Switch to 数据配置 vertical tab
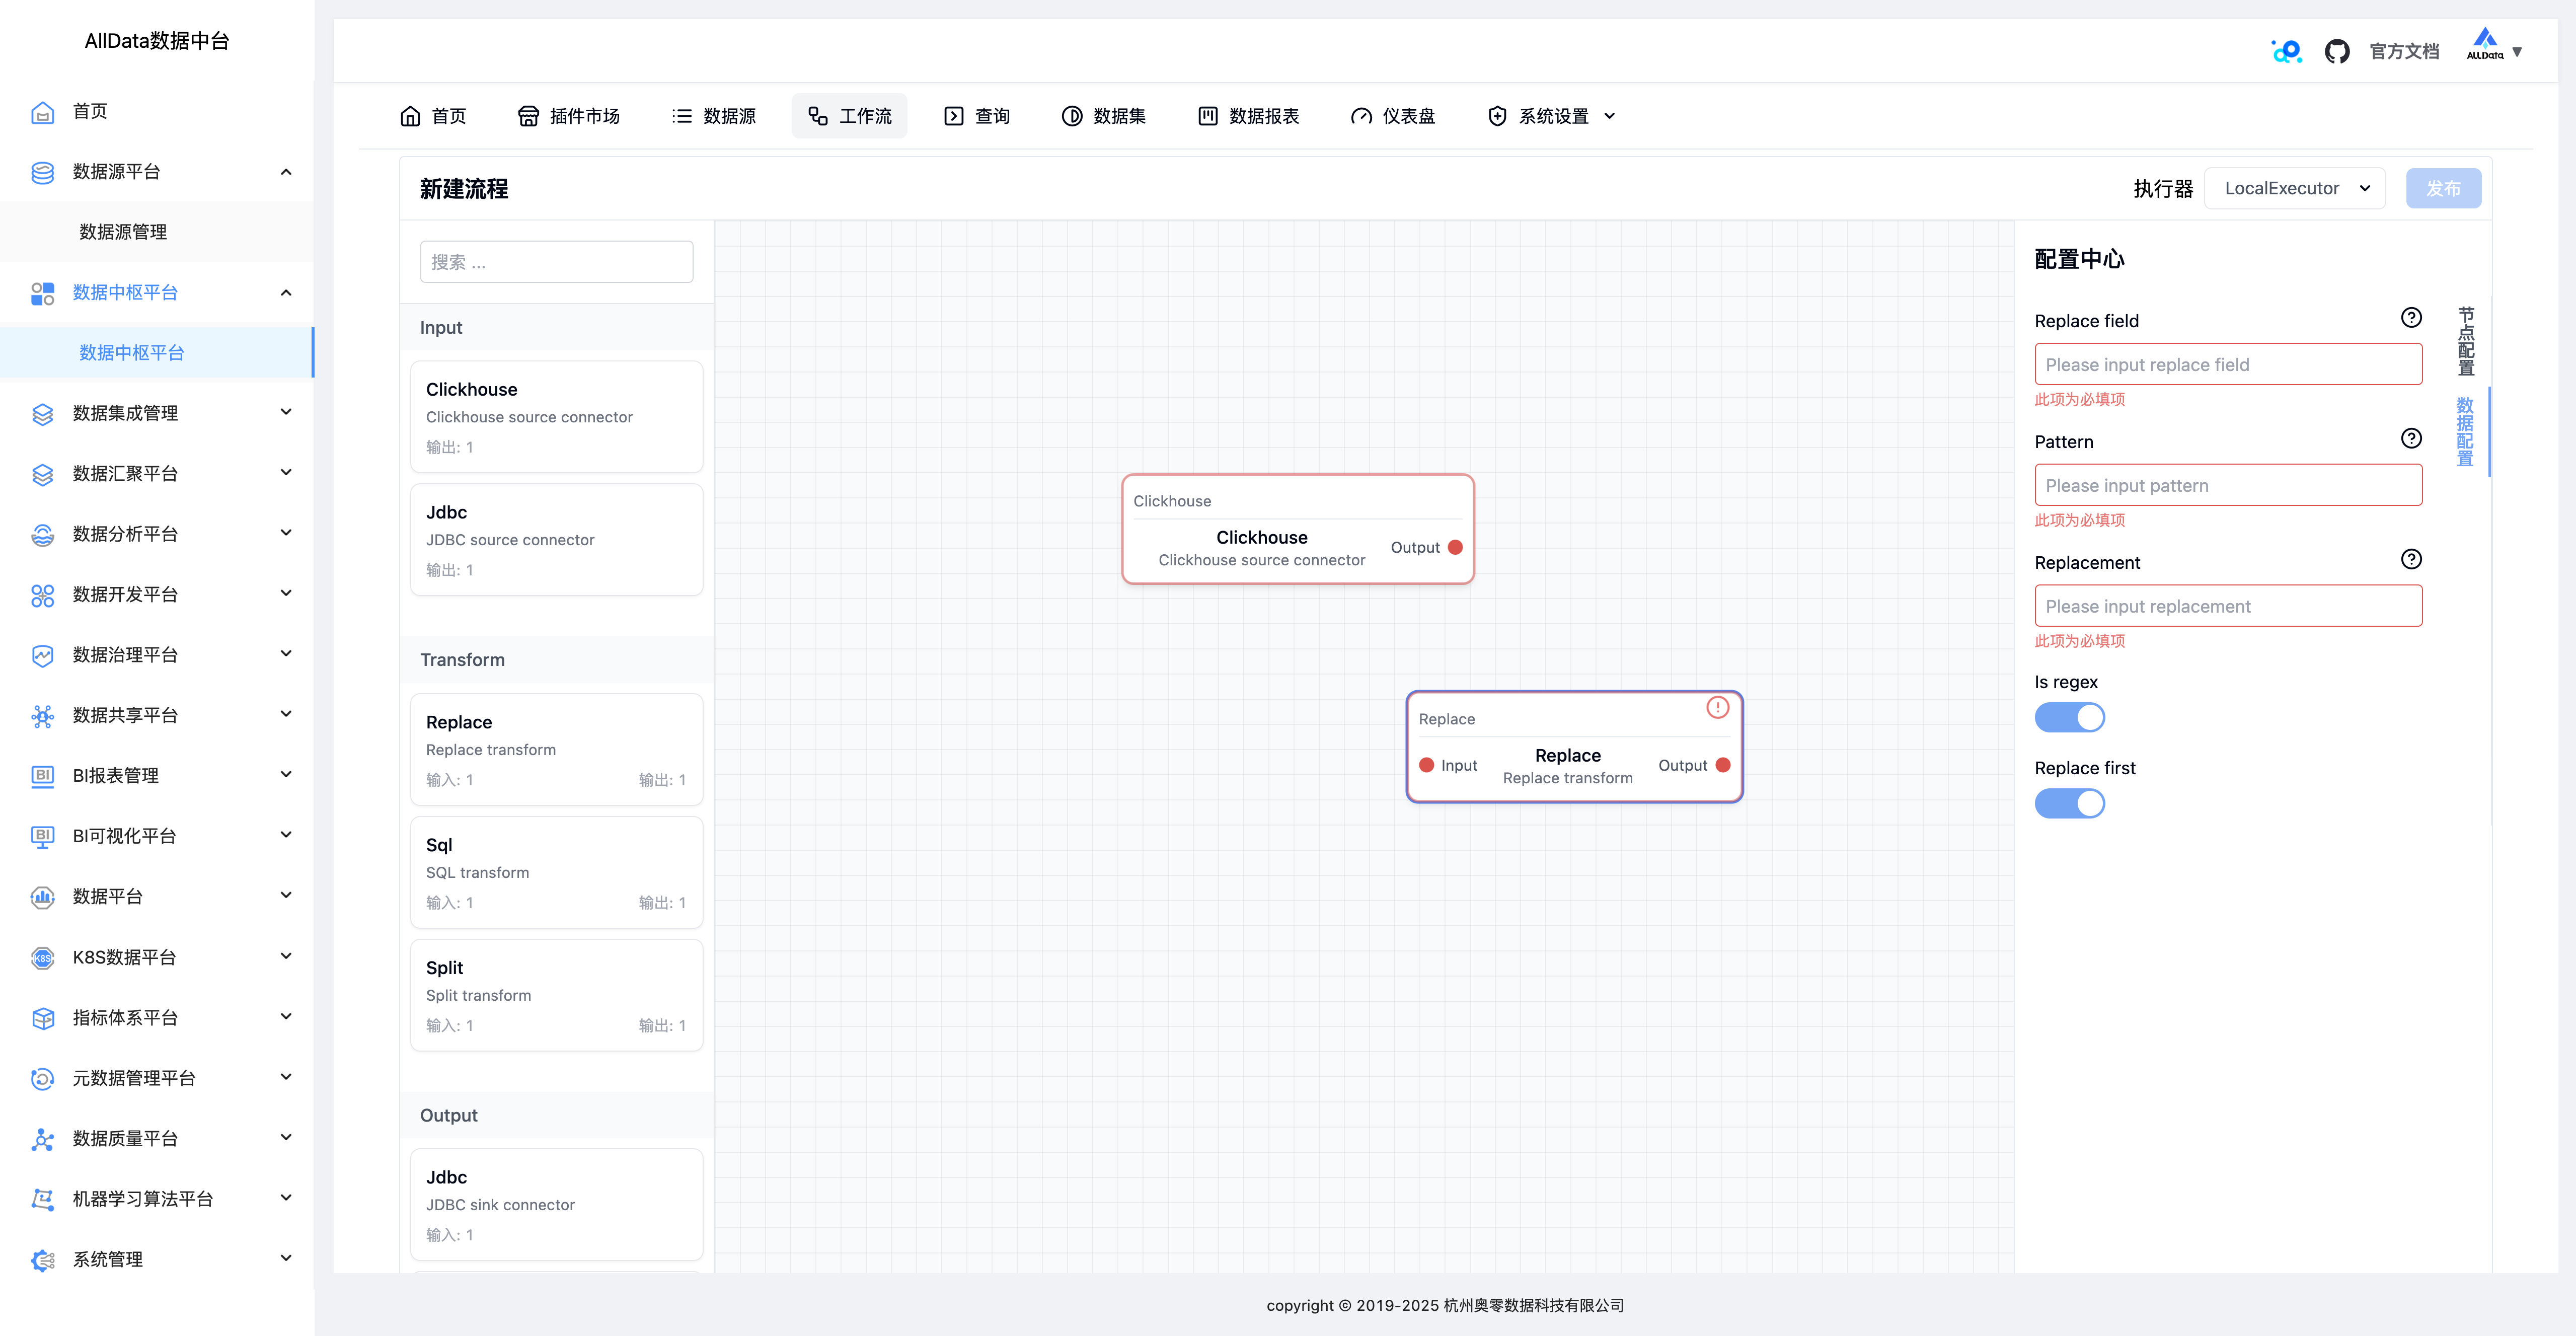Screen dimensions: 2576x1336 pyautogui.click(x=2466, y=432)
